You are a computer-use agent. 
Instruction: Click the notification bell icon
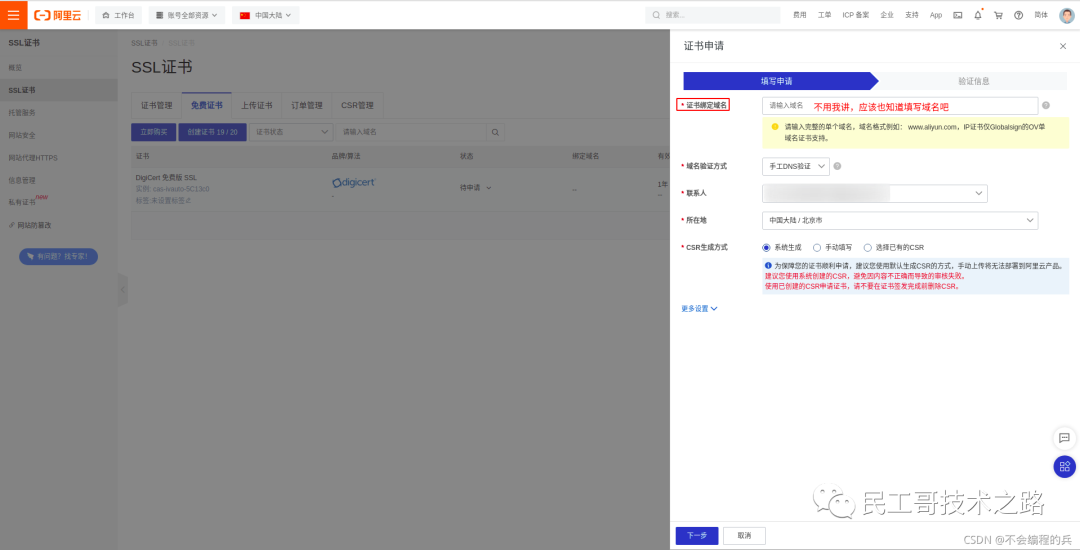(x=977, y=15)
